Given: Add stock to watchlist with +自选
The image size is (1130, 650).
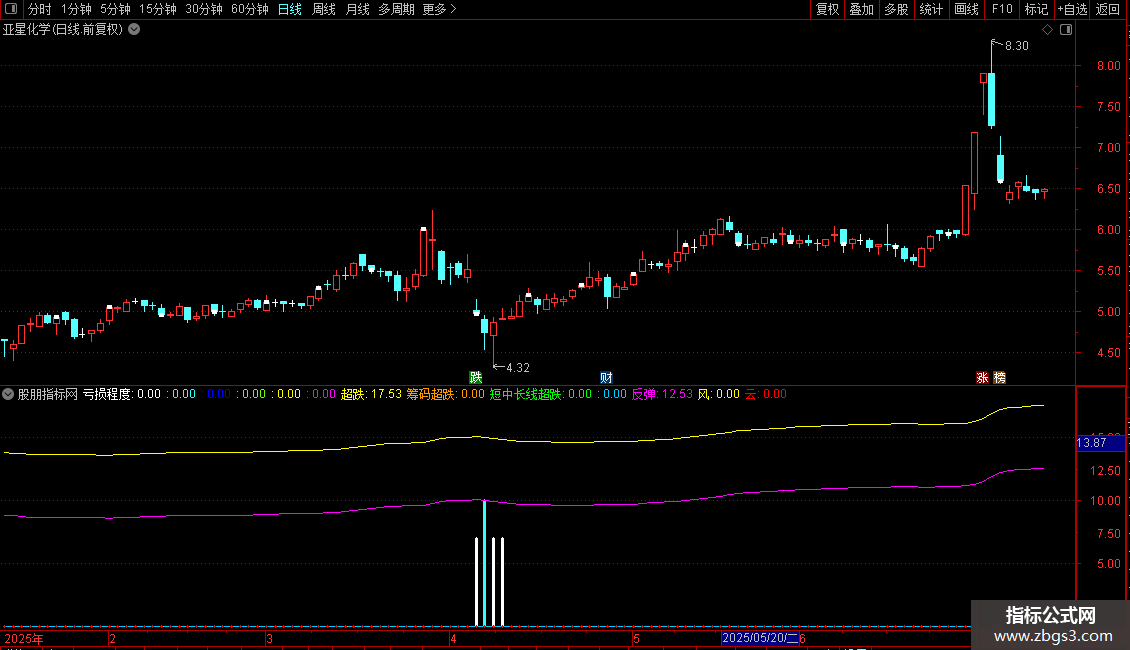Looking at the screenshot, I should click(1072, 9).
